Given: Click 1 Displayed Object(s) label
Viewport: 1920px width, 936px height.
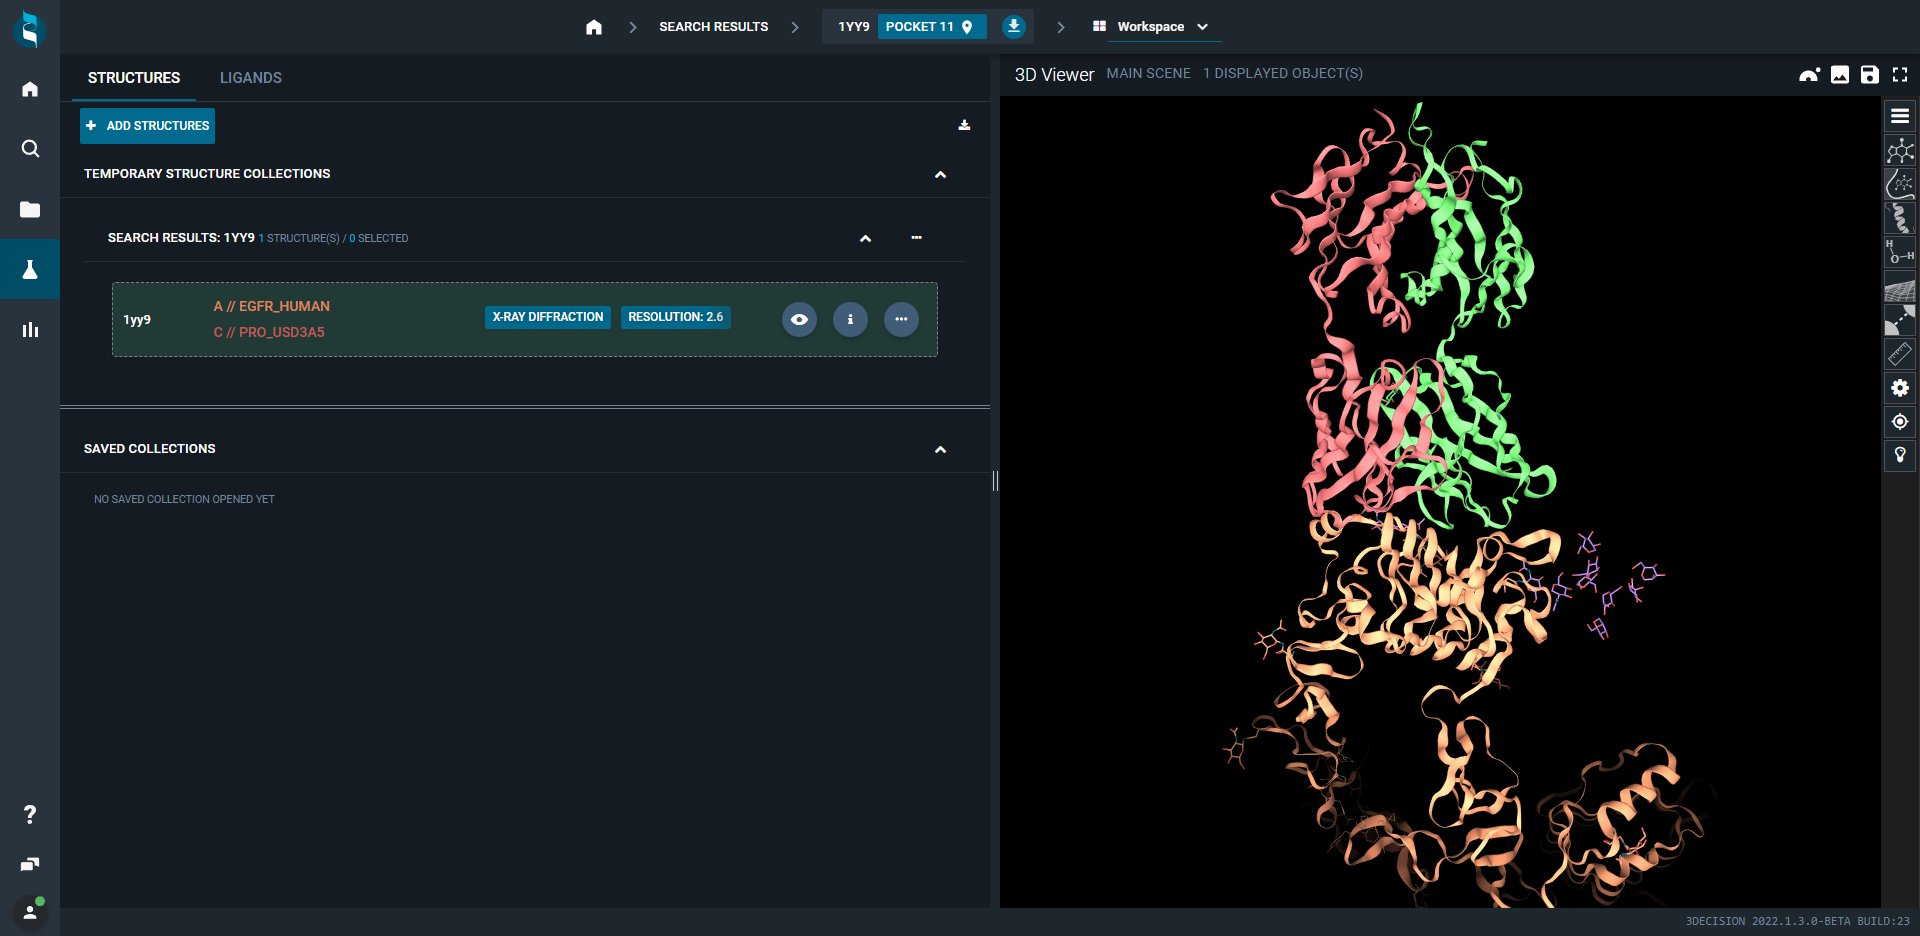Looking at the screenshot, I should click(x=1282, y=73).
